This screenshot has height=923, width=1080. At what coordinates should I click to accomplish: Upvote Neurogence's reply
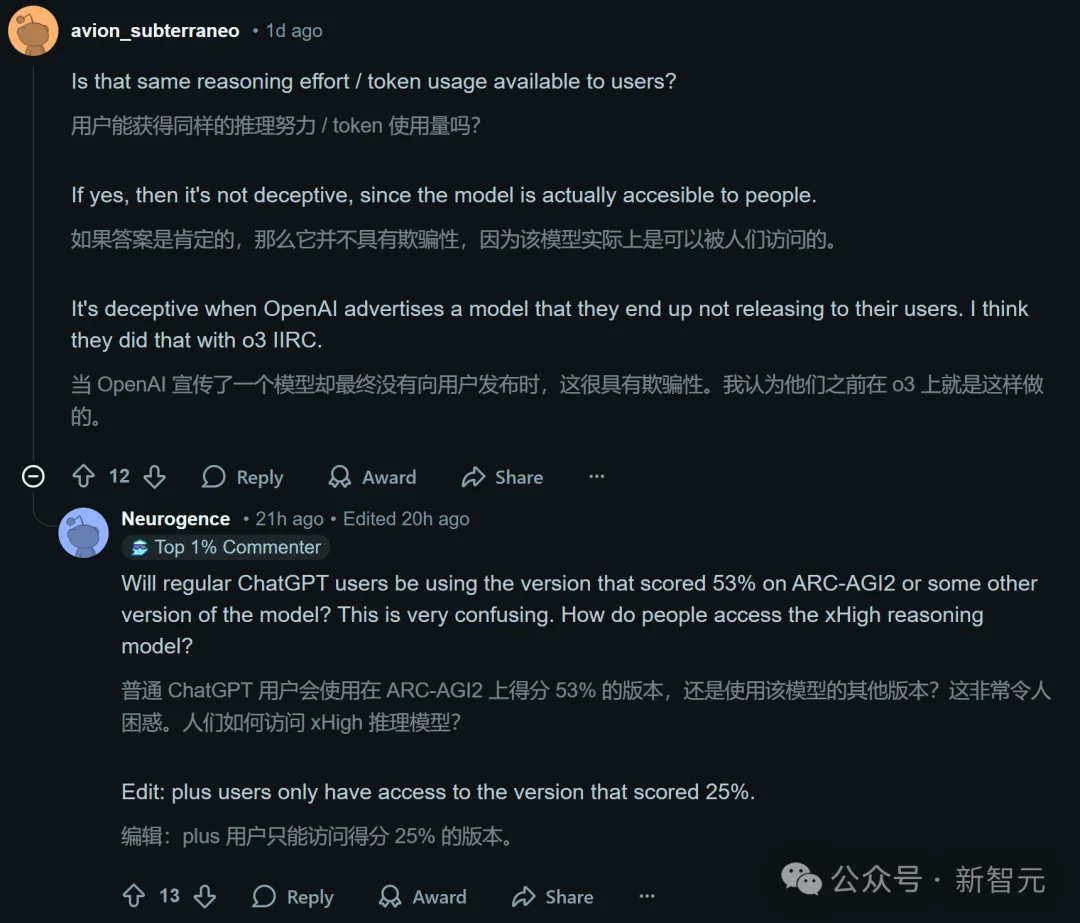[133, 896]
